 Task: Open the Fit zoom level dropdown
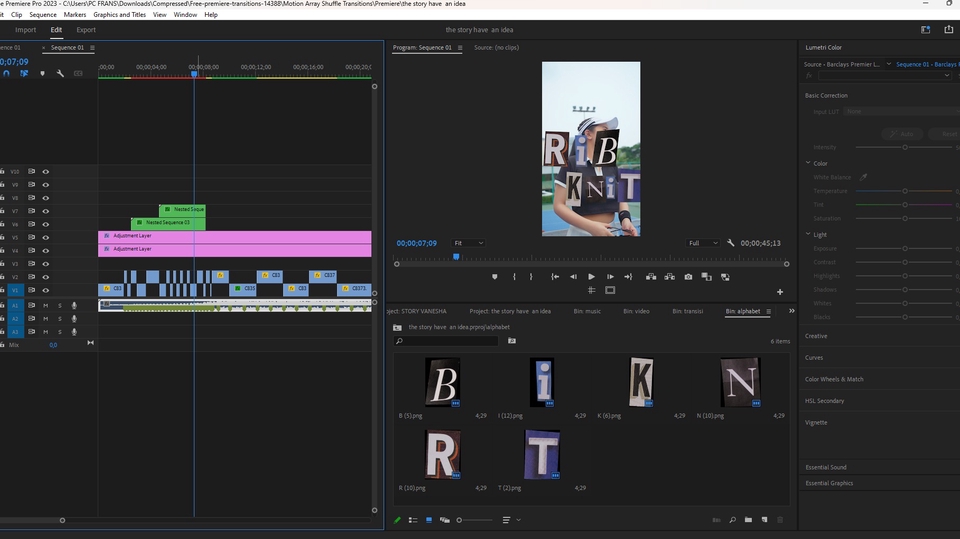click(468, 243)
